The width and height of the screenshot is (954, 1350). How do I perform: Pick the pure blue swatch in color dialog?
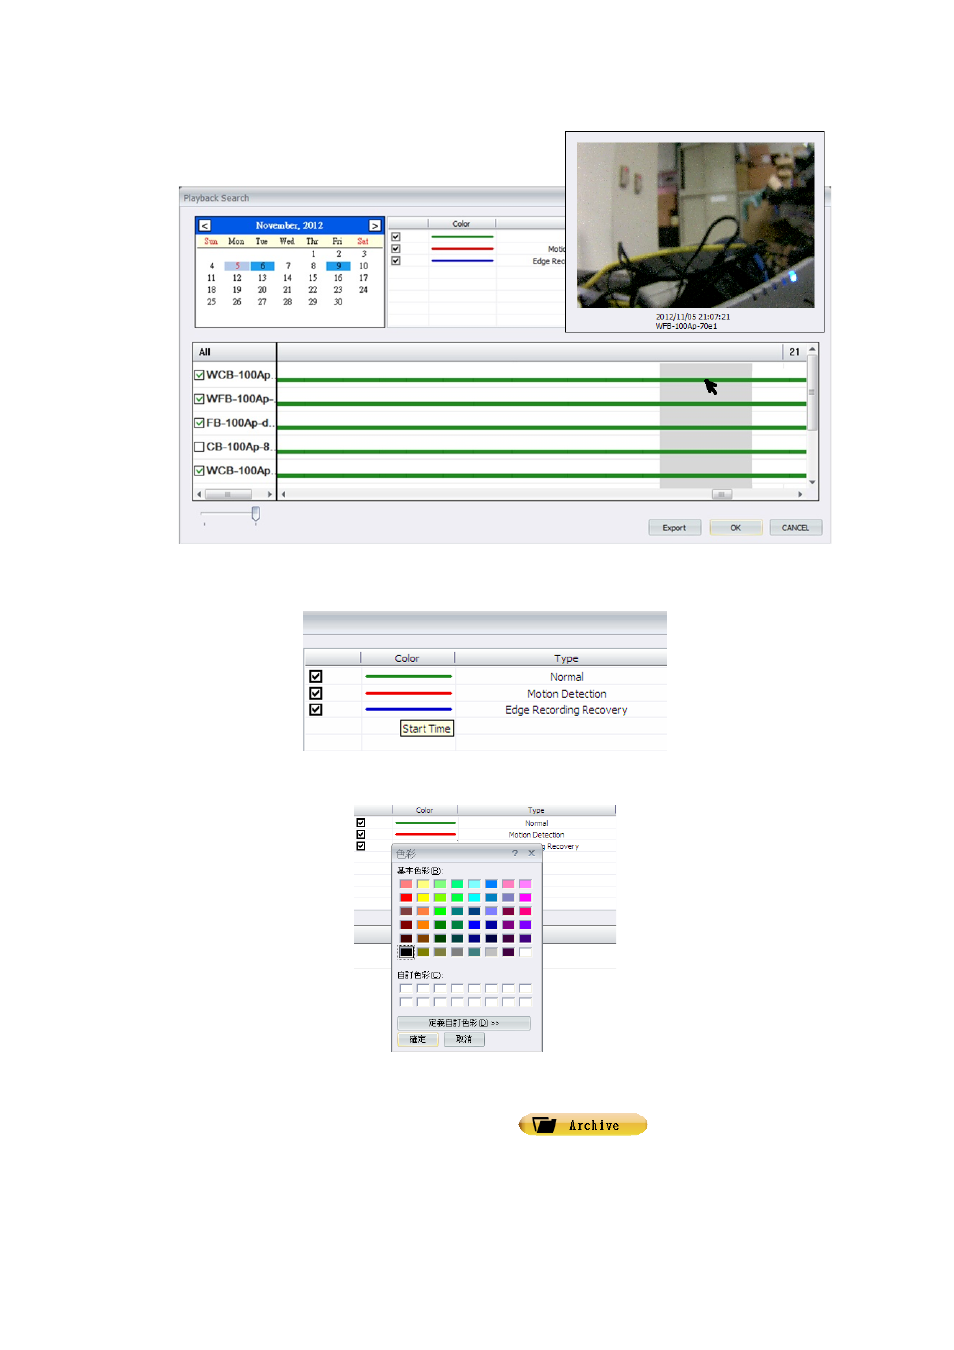point(474,925)
